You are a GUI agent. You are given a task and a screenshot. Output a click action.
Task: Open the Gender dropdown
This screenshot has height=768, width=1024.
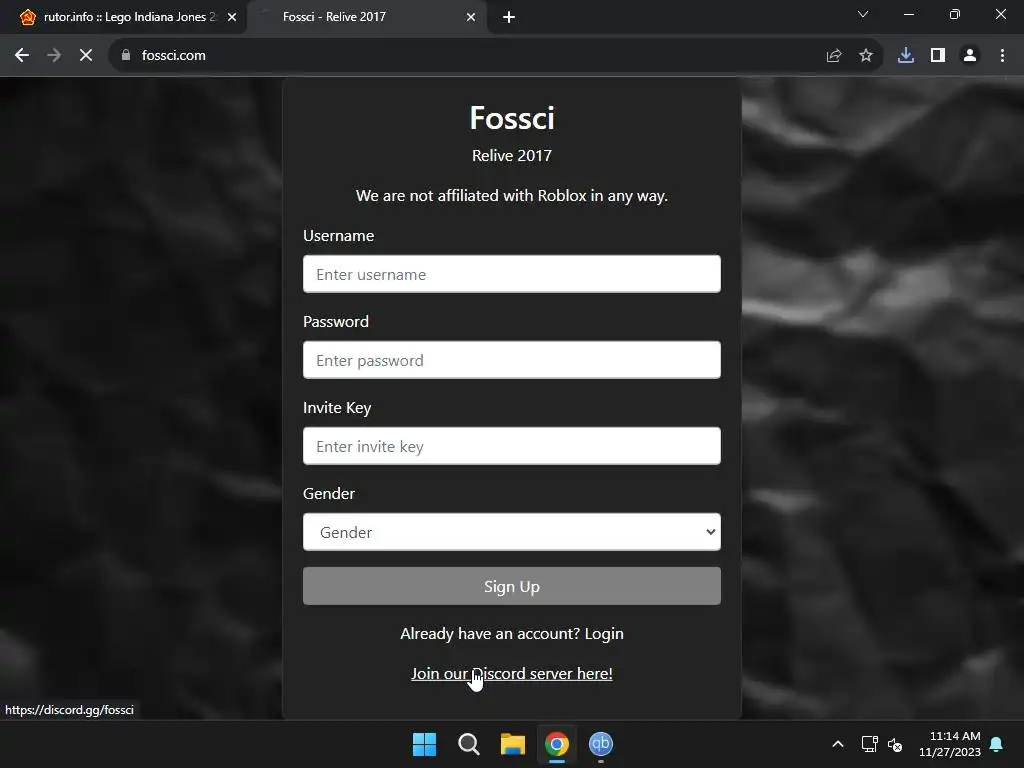coord(512,532)
